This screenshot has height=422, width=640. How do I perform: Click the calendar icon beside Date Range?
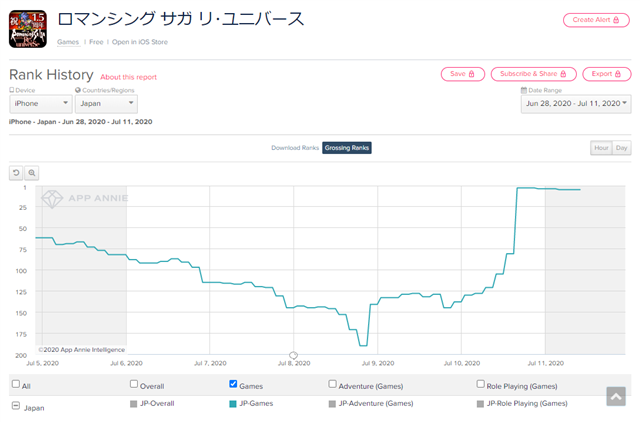(x=524, y=90)
